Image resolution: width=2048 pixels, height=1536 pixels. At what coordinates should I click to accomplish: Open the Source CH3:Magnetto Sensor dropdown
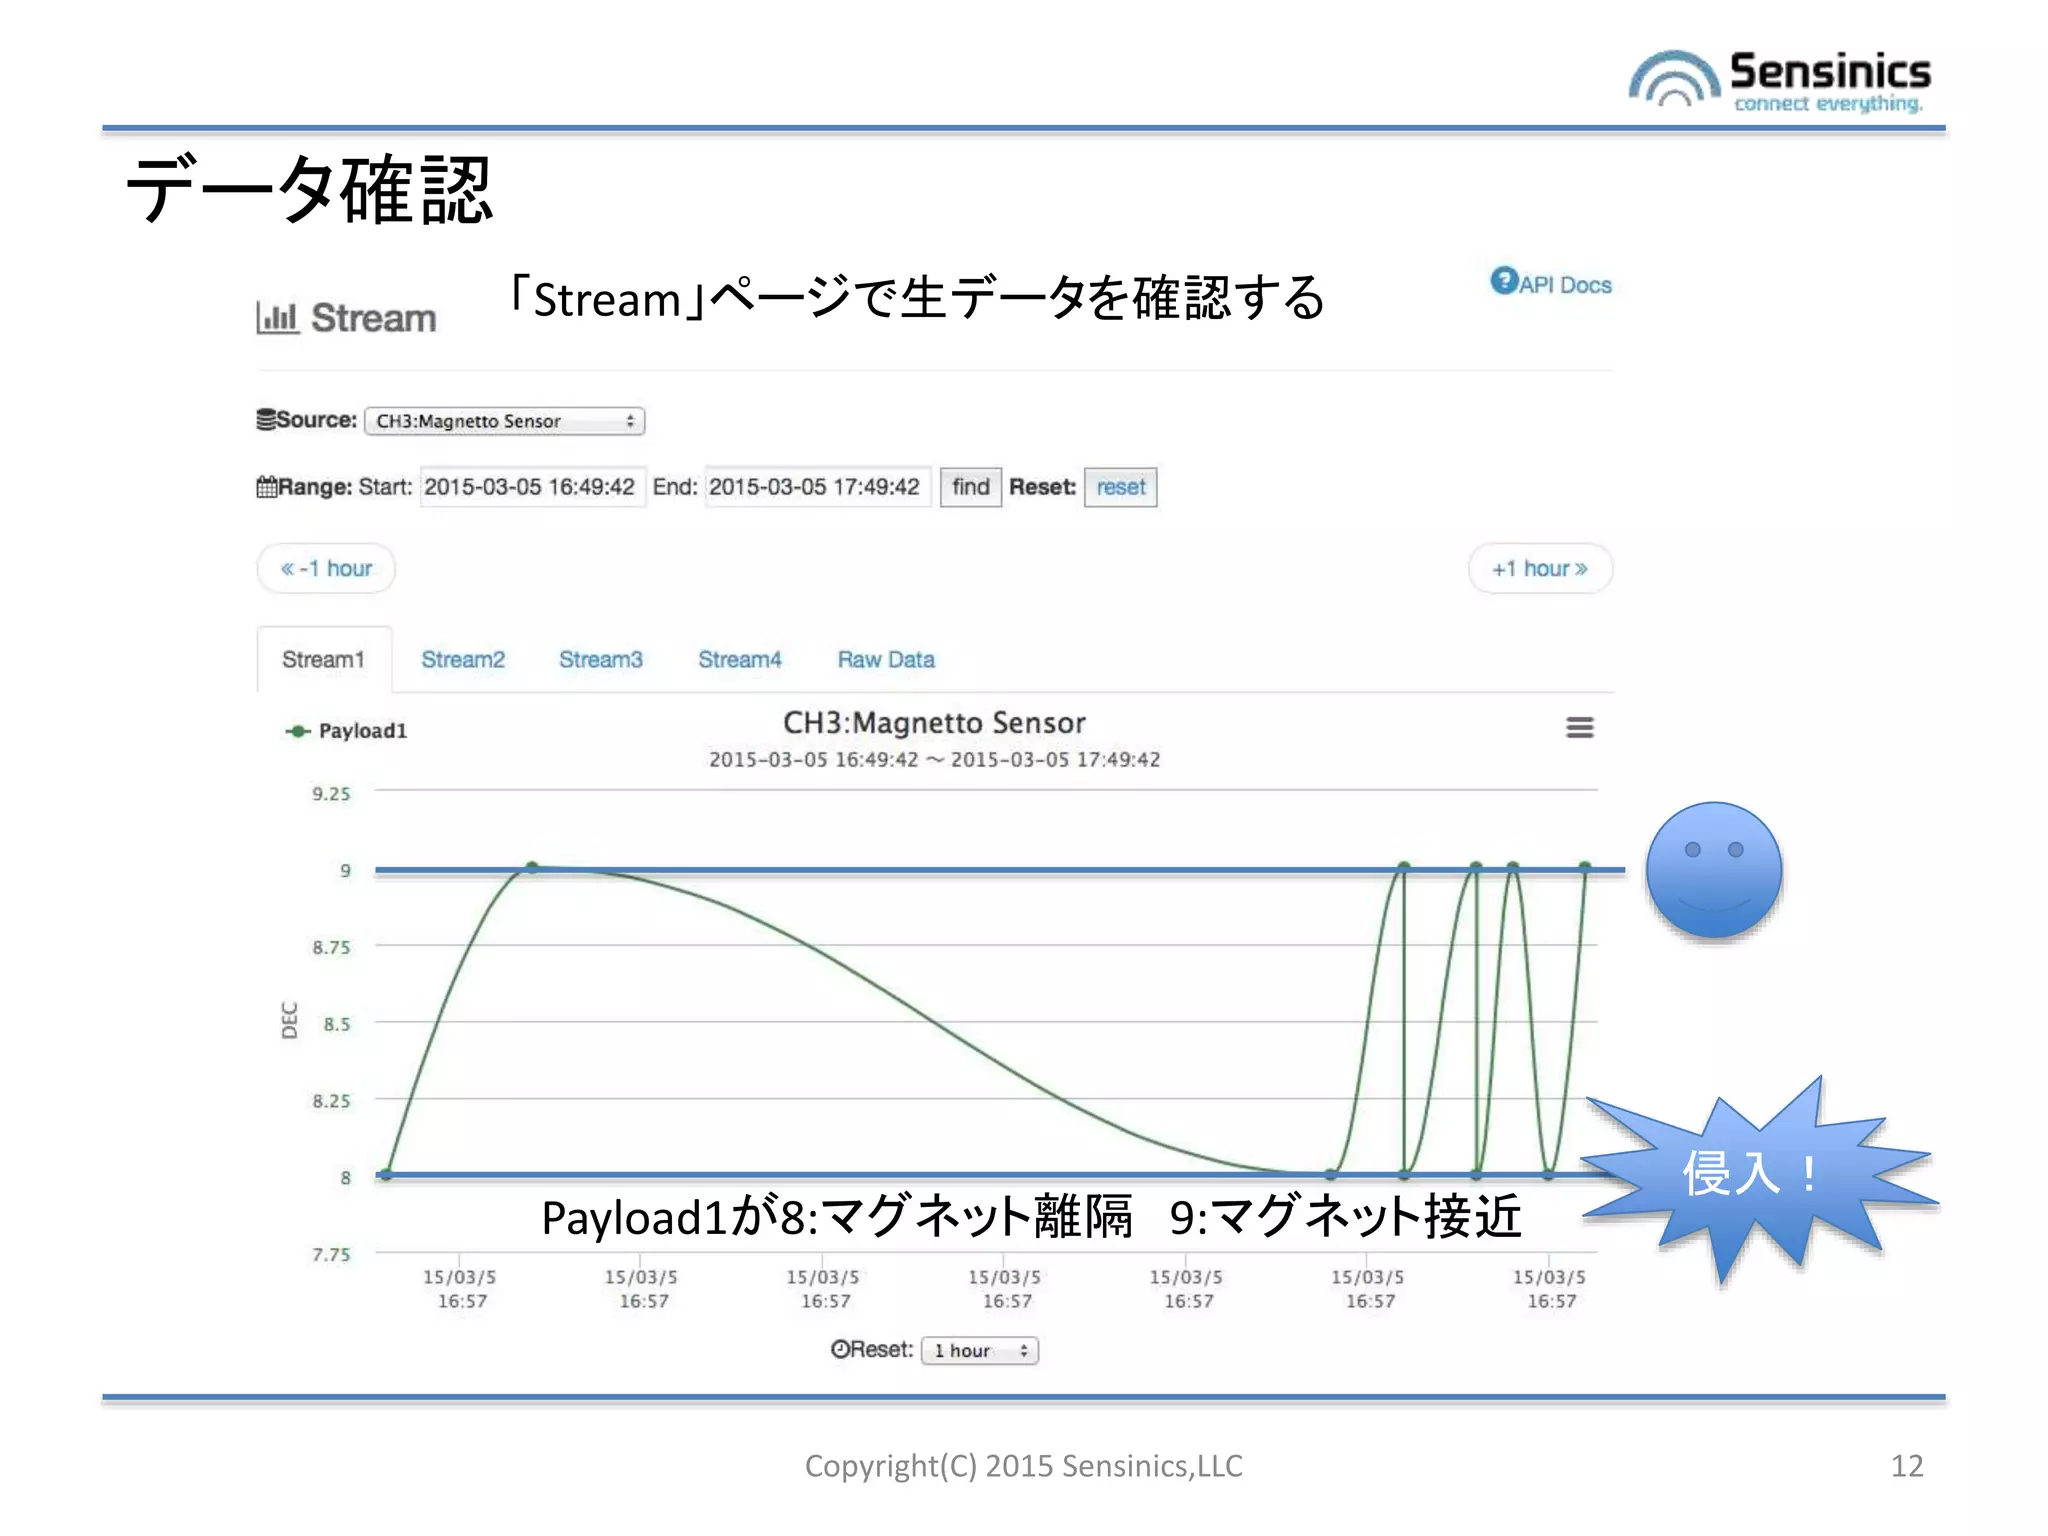point(504,421)
